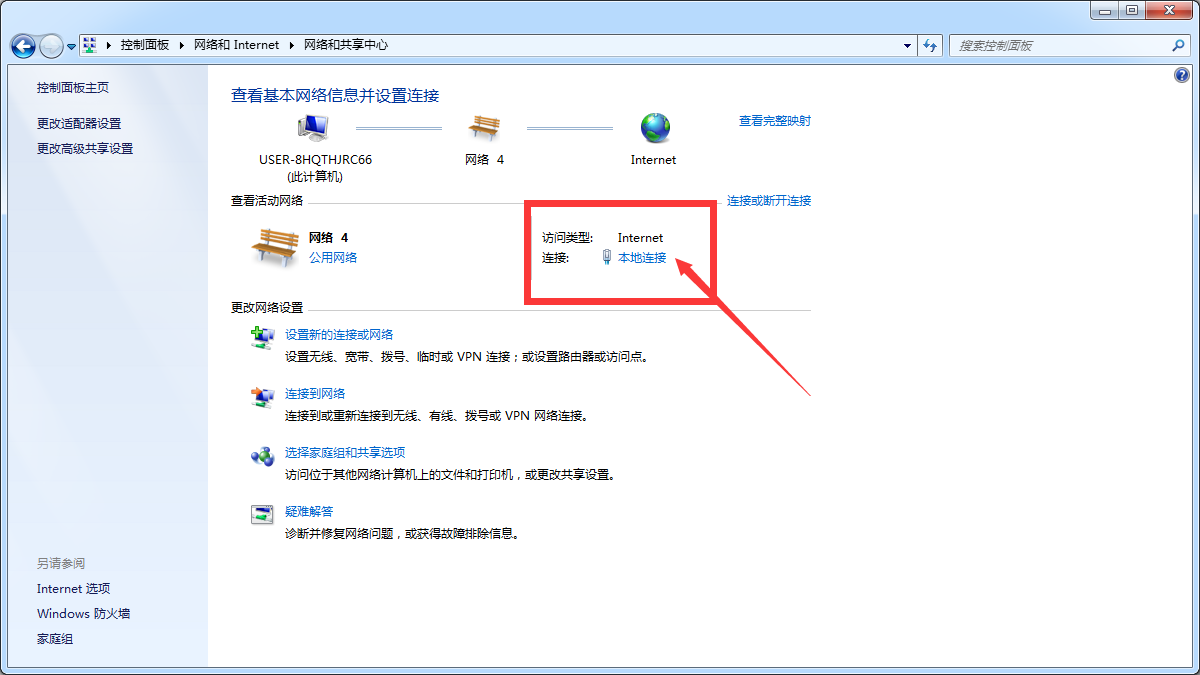Click Internet label under globe icon
The image size is (1200, 675).
(x=654, y=160)
